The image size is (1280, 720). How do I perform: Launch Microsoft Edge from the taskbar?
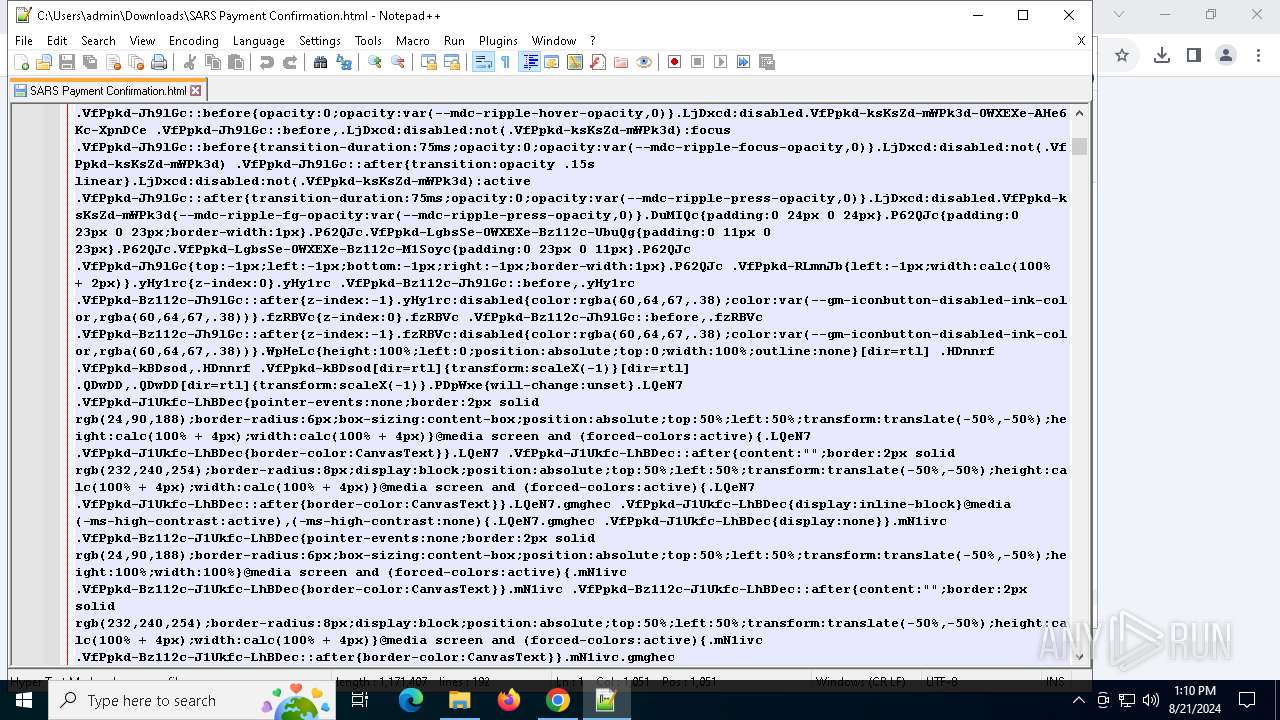411,700
